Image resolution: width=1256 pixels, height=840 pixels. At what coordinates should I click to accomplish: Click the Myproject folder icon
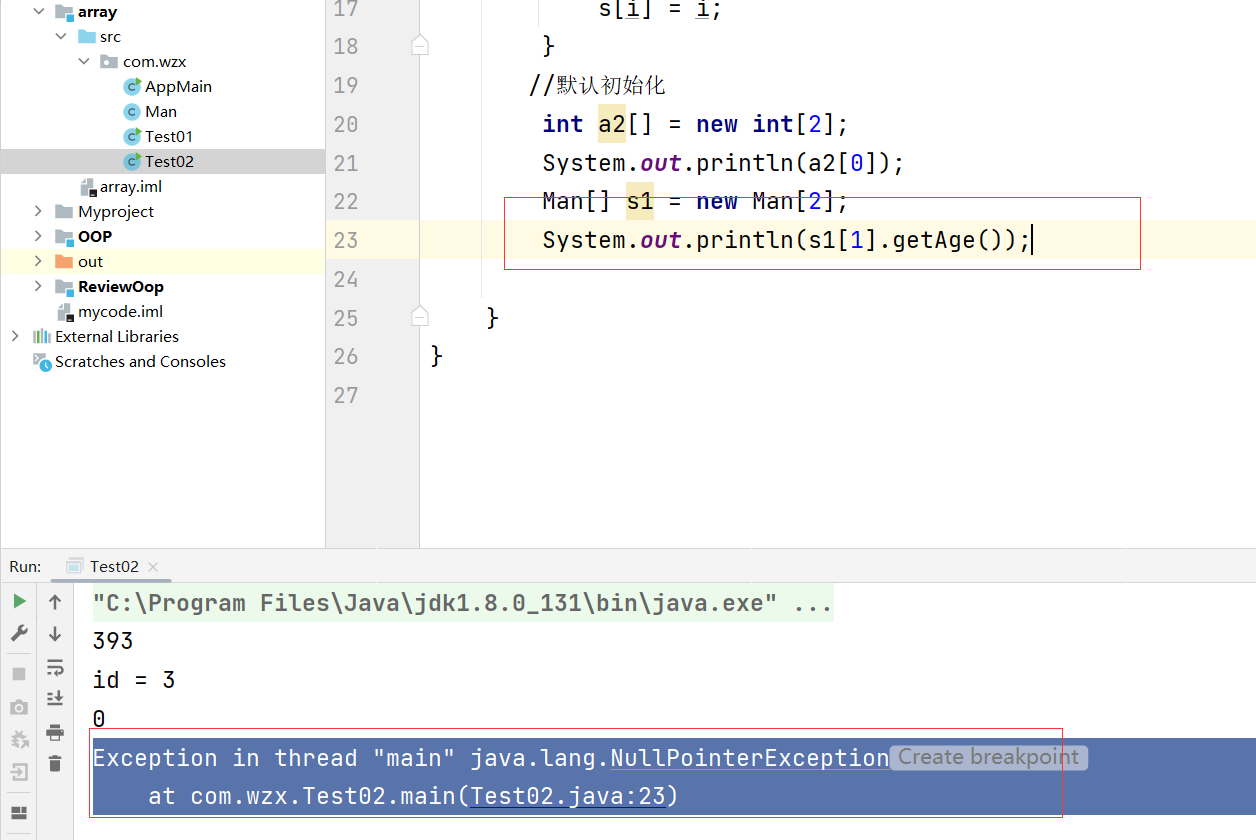click(64, 211)
